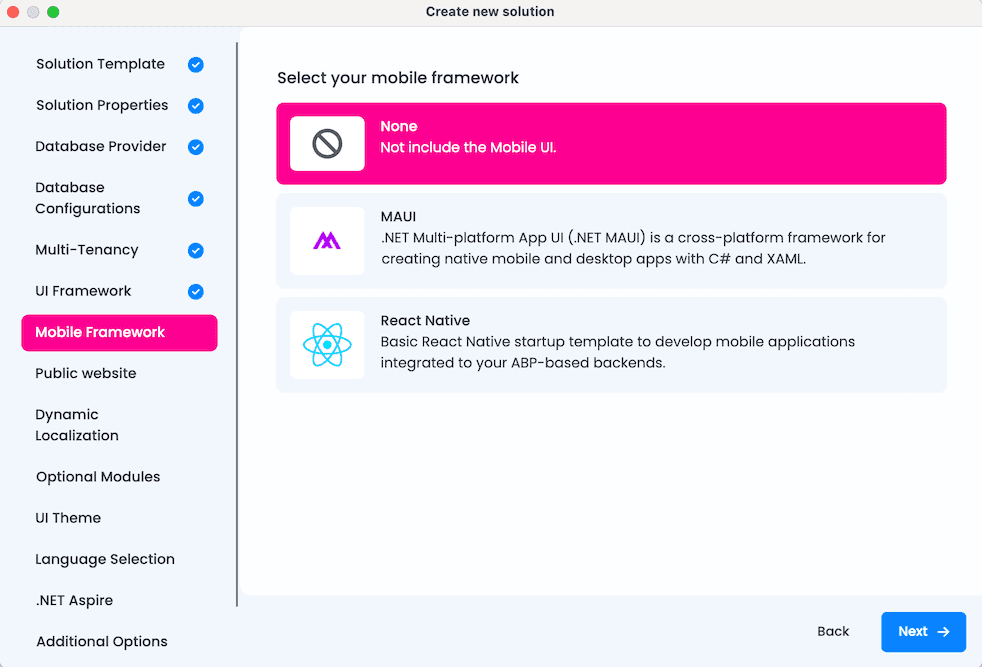Pick React Native as mobile framework
Screen dimensions: 982x667
click(611, 345)
